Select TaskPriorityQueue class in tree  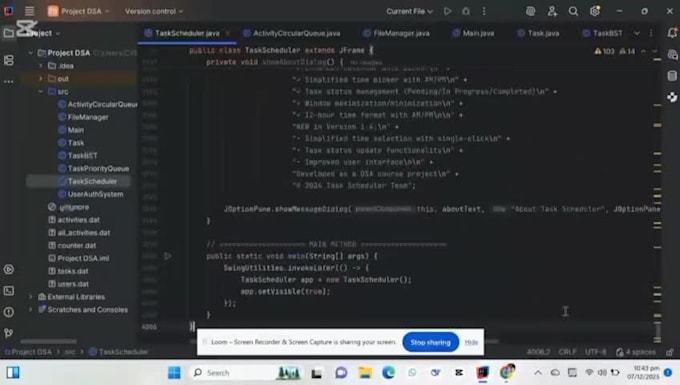[93, 169]
